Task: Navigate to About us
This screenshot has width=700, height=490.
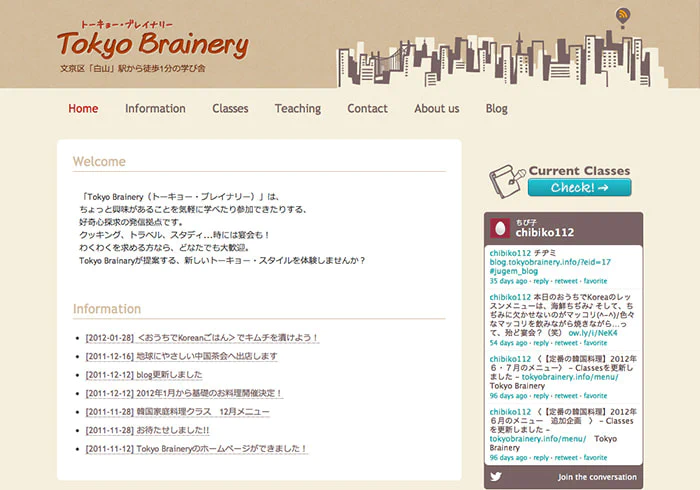Action: point(437,108)
